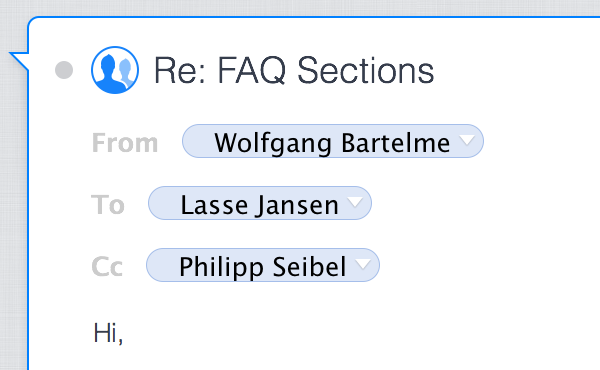Open the dropdown arrow beside Lasse Jansen
The image size is (600, 370).
click(x=355, y=202)
